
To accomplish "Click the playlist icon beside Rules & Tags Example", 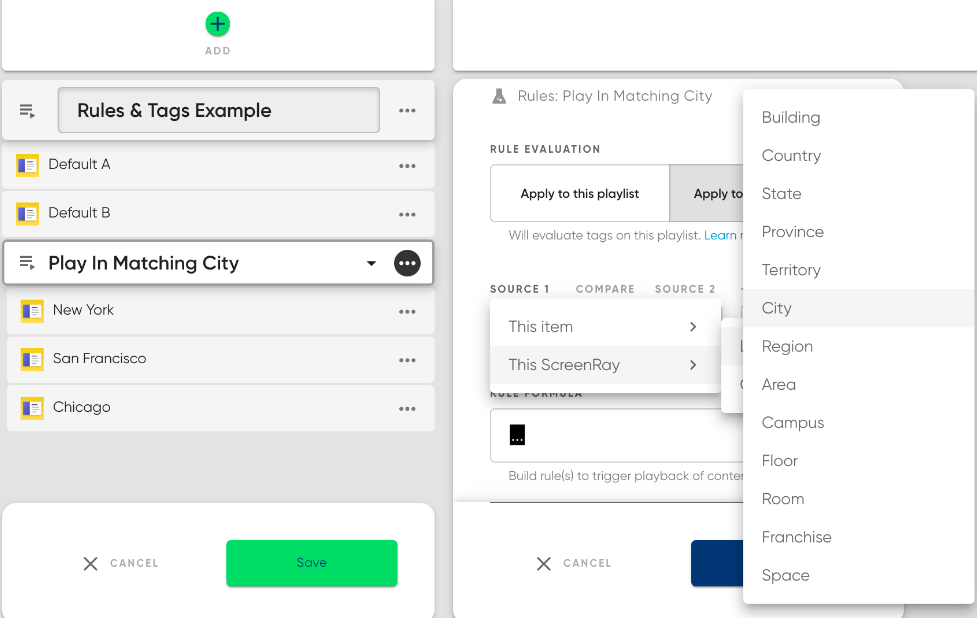I will [x=27, y=111].
